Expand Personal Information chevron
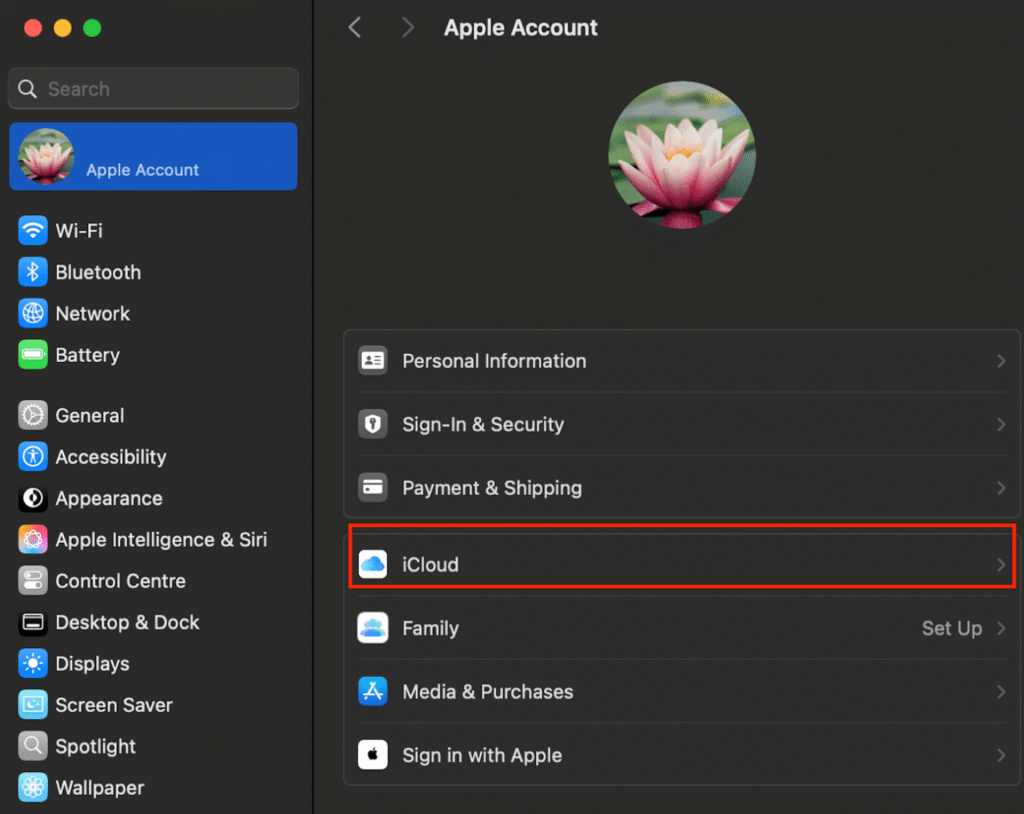Image resolution: width=1024 pixels, height=814 pixels. click(x=1000, y=361)
